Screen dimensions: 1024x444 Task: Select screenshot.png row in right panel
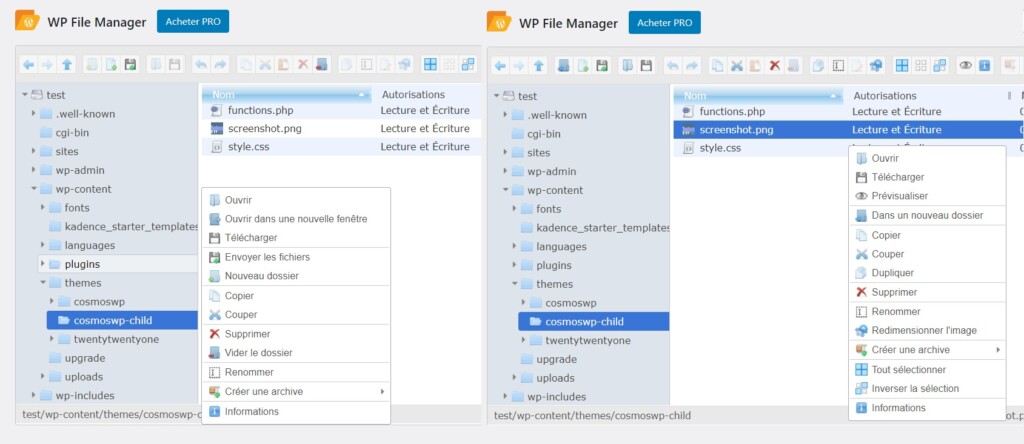(848, 130)
